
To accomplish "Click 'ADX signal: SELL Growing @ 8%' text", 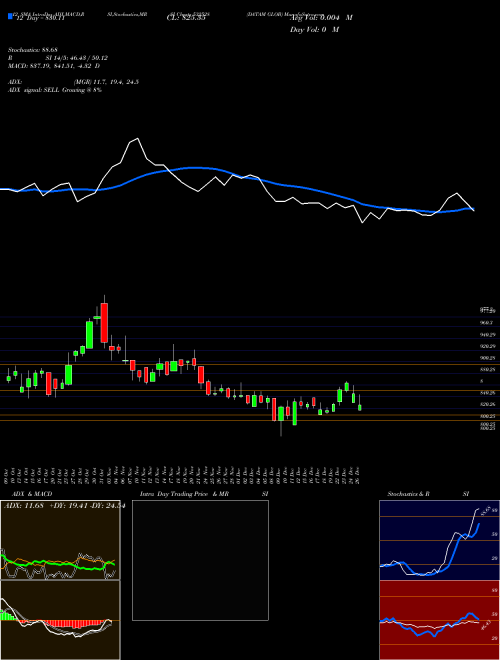I will (55, 90).
